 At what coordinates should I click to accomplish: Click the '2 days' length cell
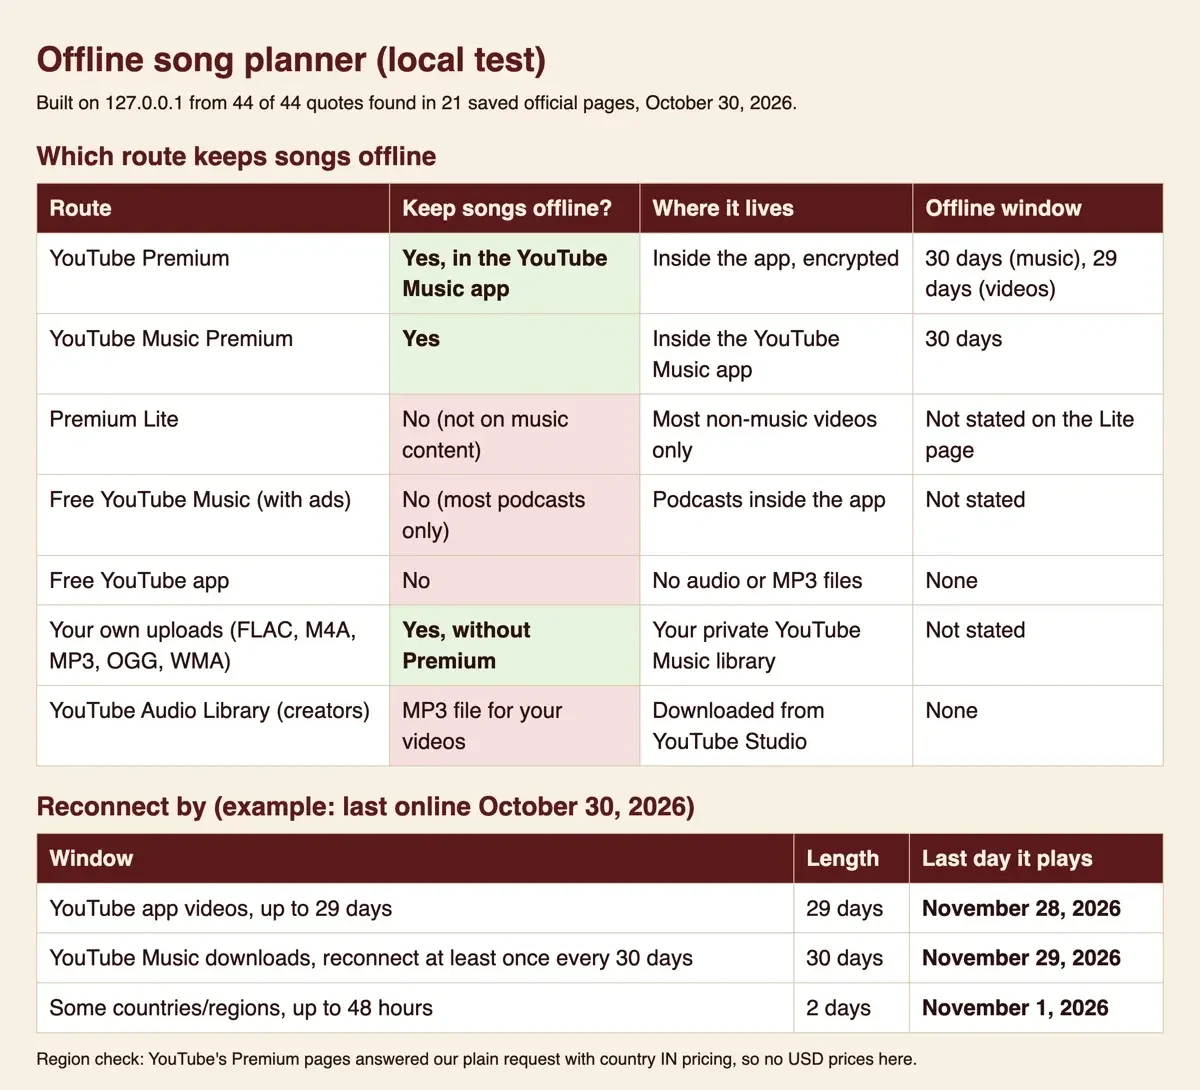pos(851,1008)
